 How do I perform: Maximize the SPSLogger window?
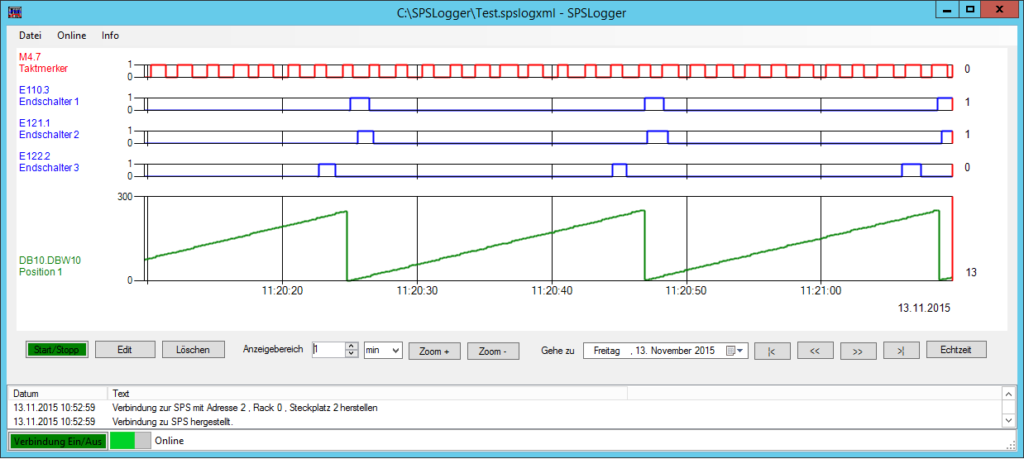pos(970,9)
